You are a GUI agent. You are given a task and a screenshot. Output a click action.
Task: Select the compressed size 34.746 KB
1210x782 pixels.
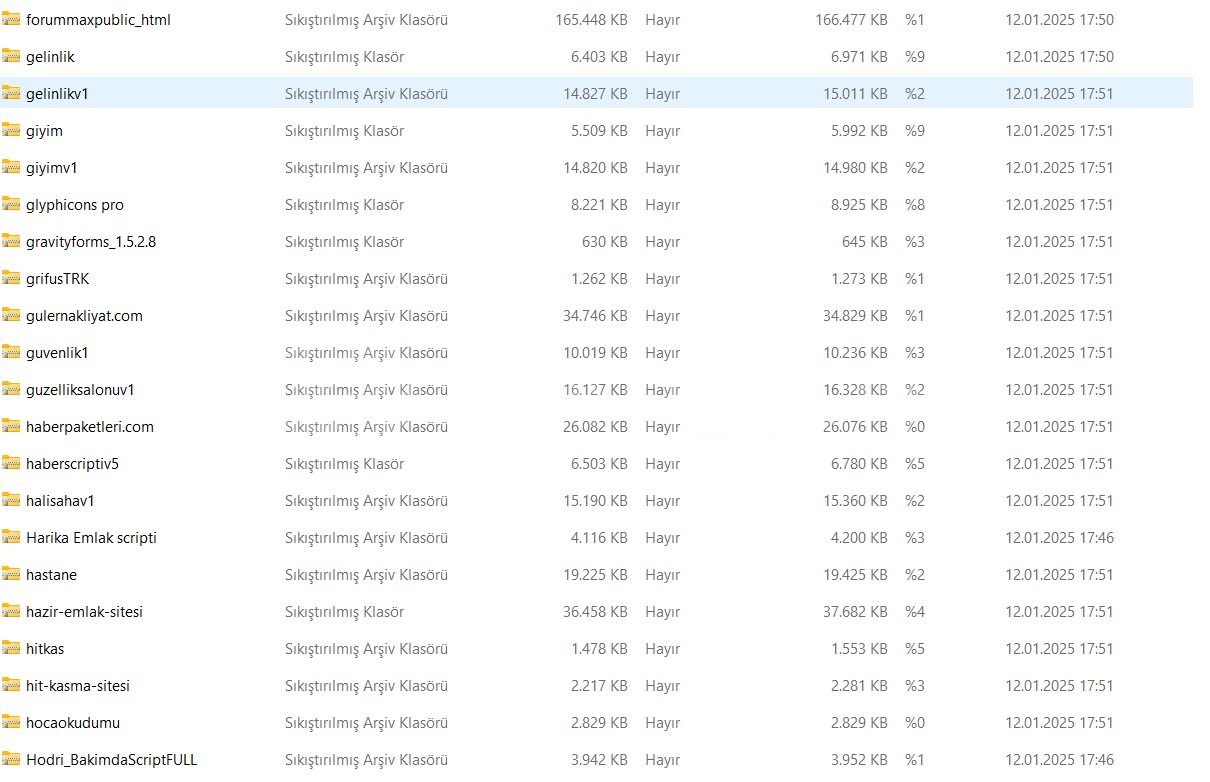coord(595,316)
